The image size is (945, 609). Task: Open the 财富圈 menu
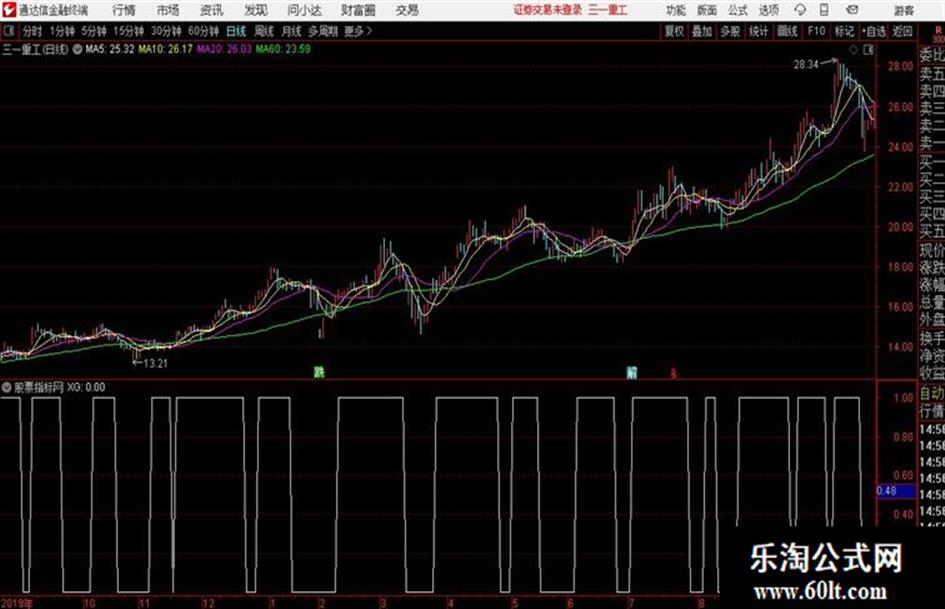(358, 10)
